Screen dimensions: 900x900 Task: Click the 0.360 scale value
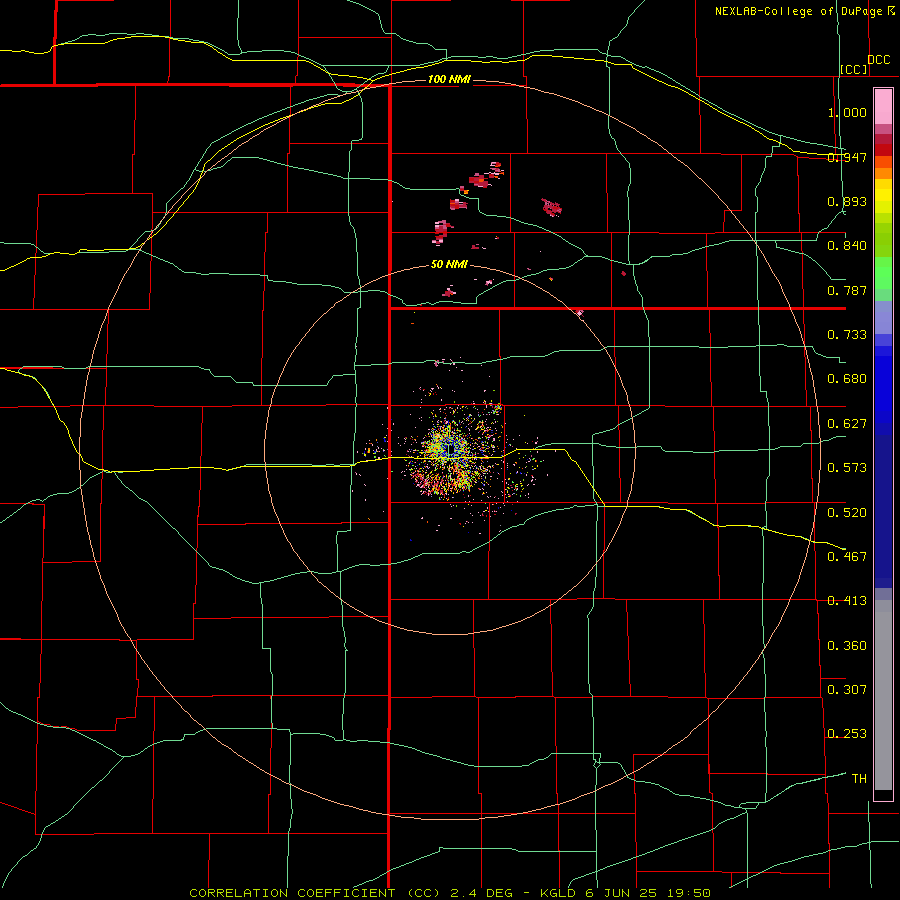click(847, 646)
